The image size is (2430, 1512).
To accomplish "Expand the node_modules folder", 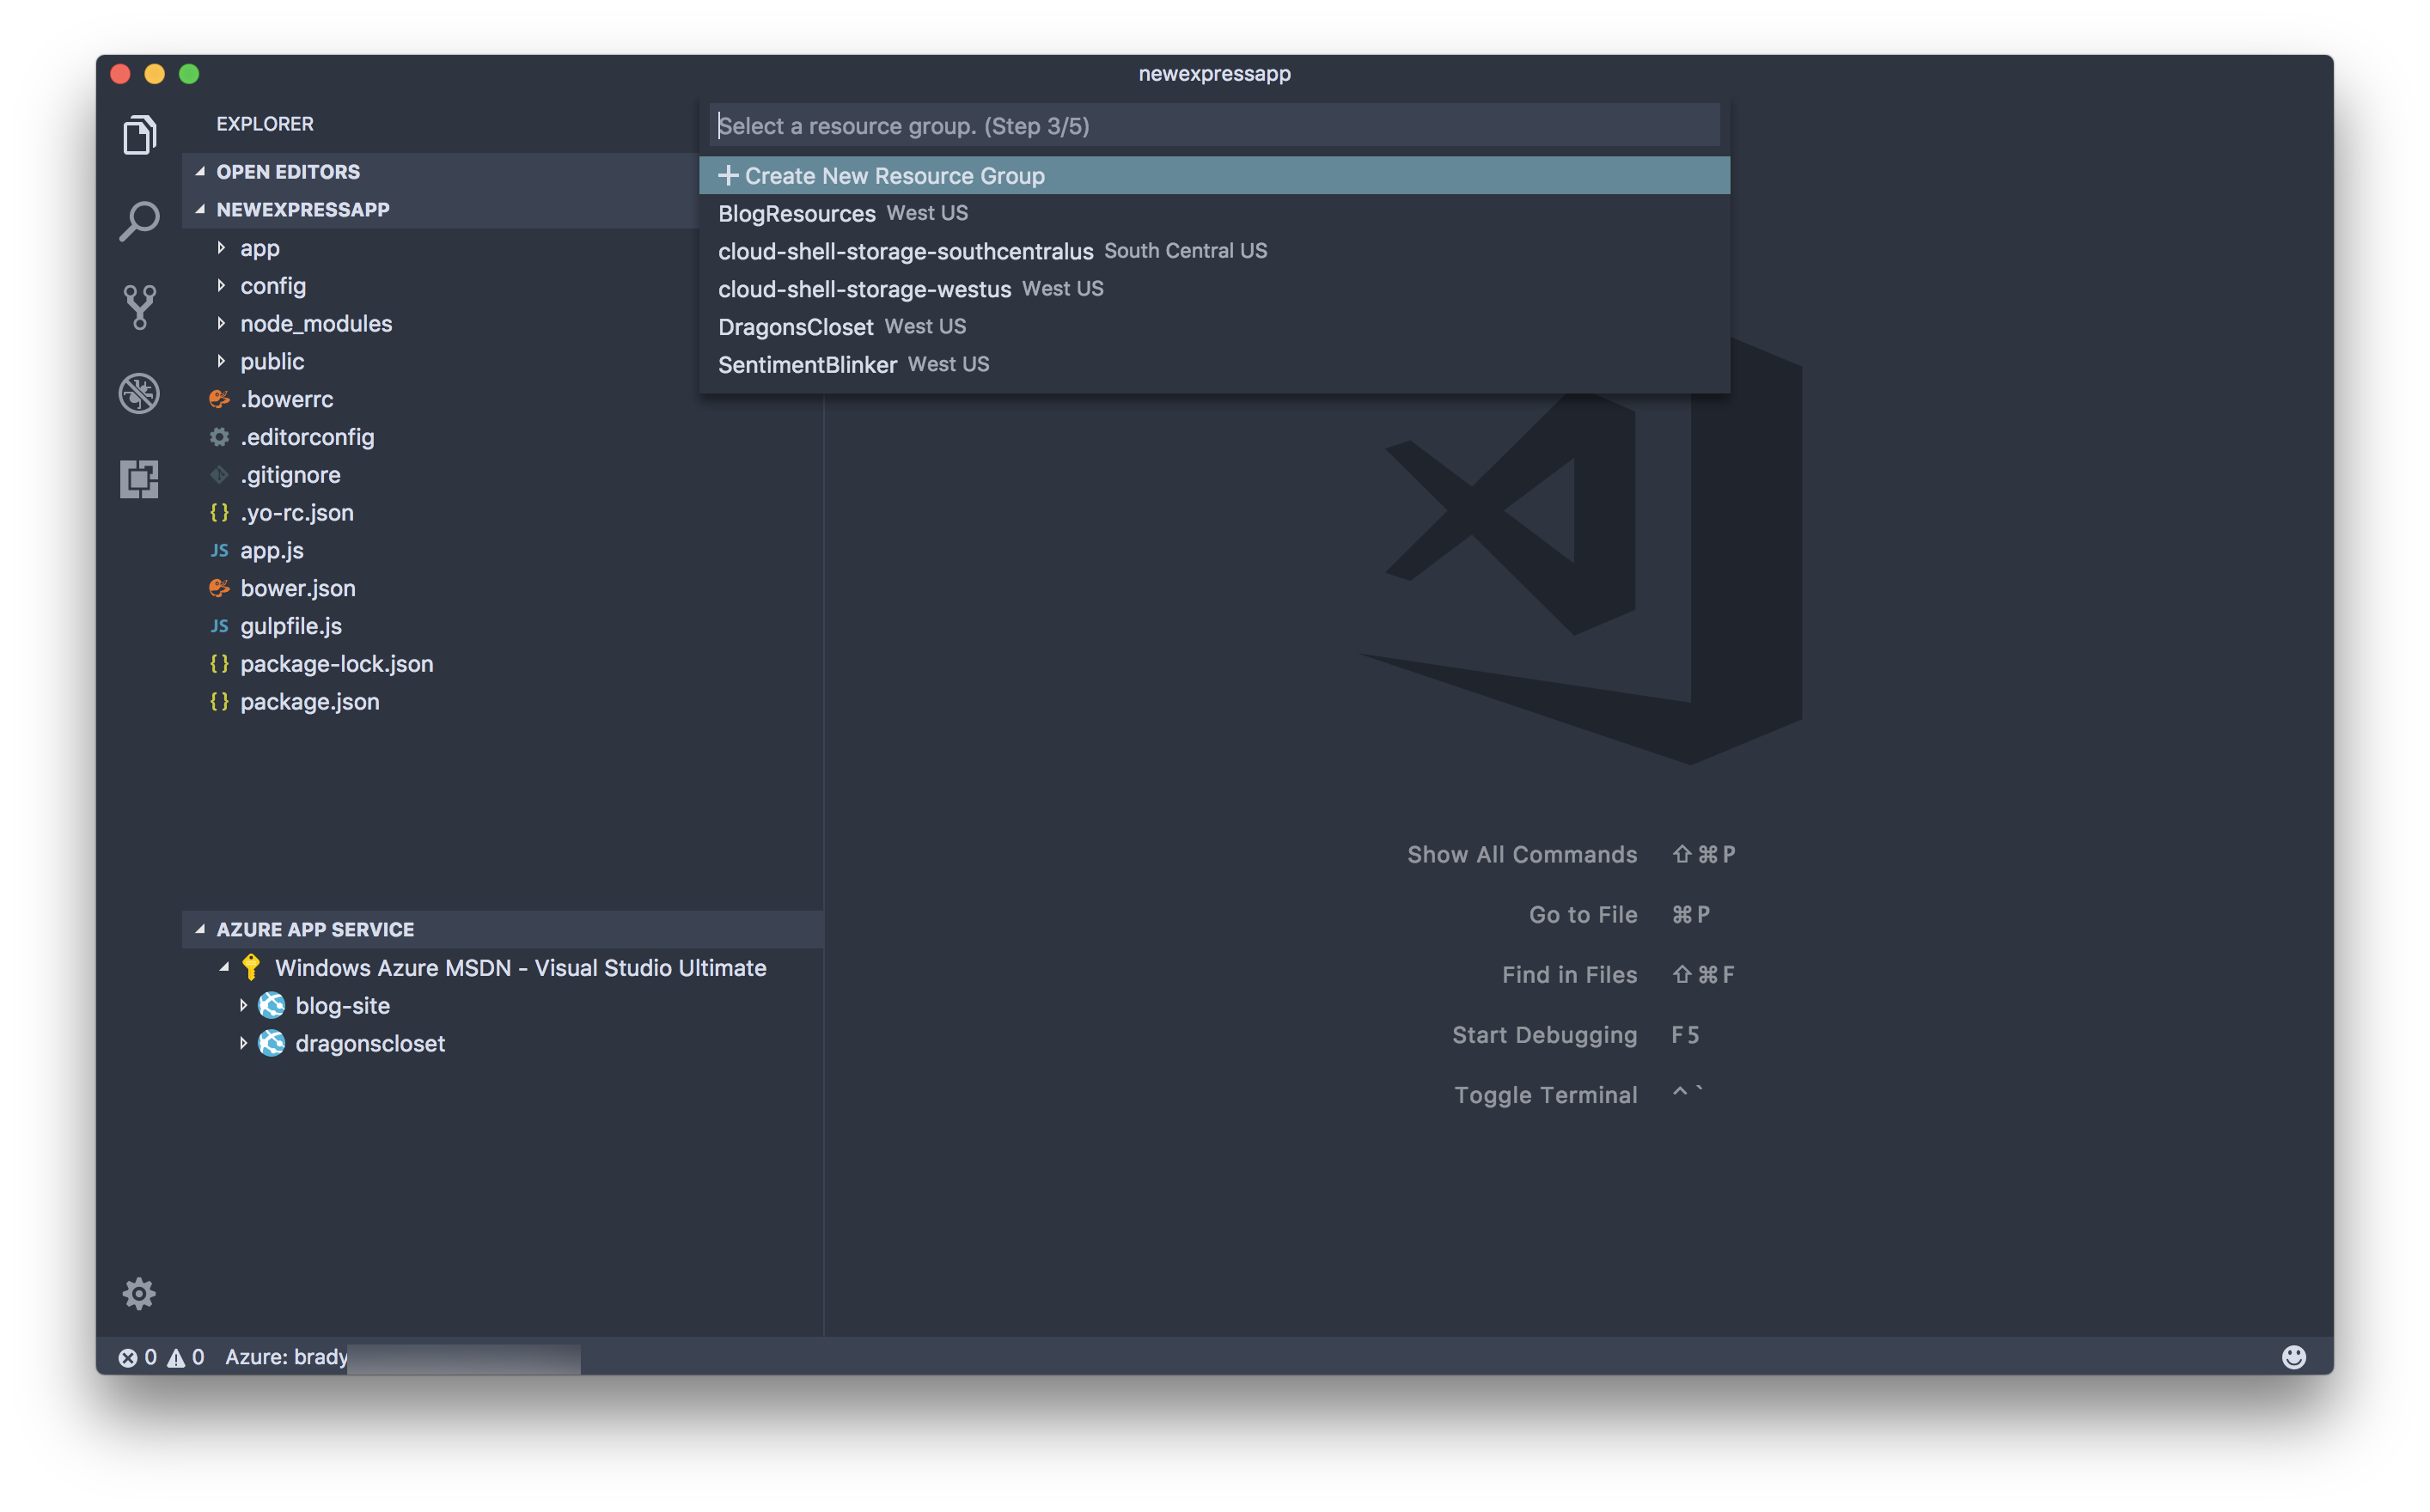I will [x=221, y=323].
